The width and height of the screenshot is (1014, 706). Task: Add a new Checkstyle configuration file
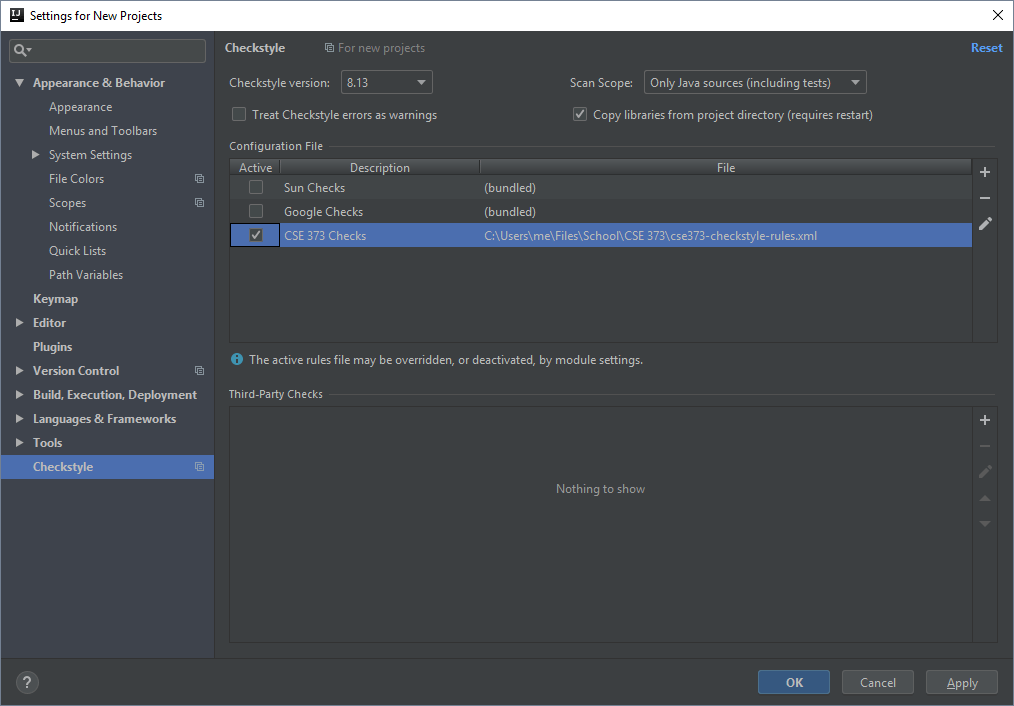coord(984,171)
